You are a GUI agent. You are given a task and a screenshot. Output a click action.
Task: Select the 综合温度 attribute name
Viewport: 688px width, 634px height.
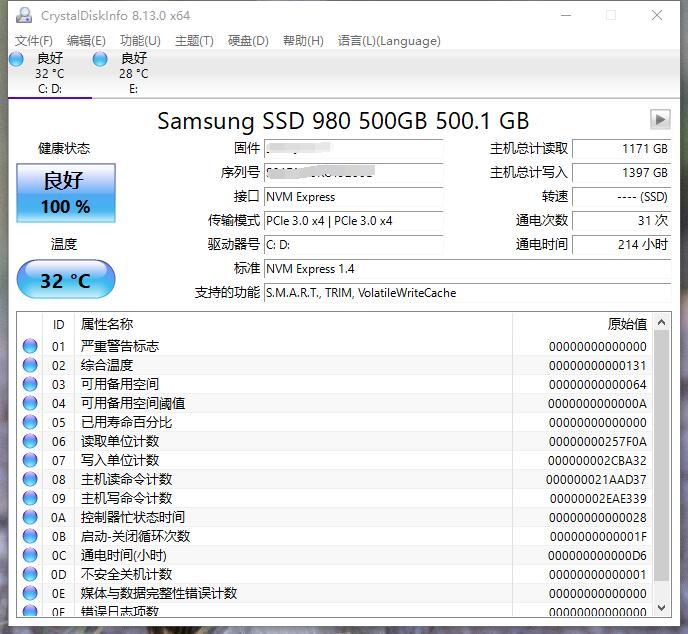point(107,365)
